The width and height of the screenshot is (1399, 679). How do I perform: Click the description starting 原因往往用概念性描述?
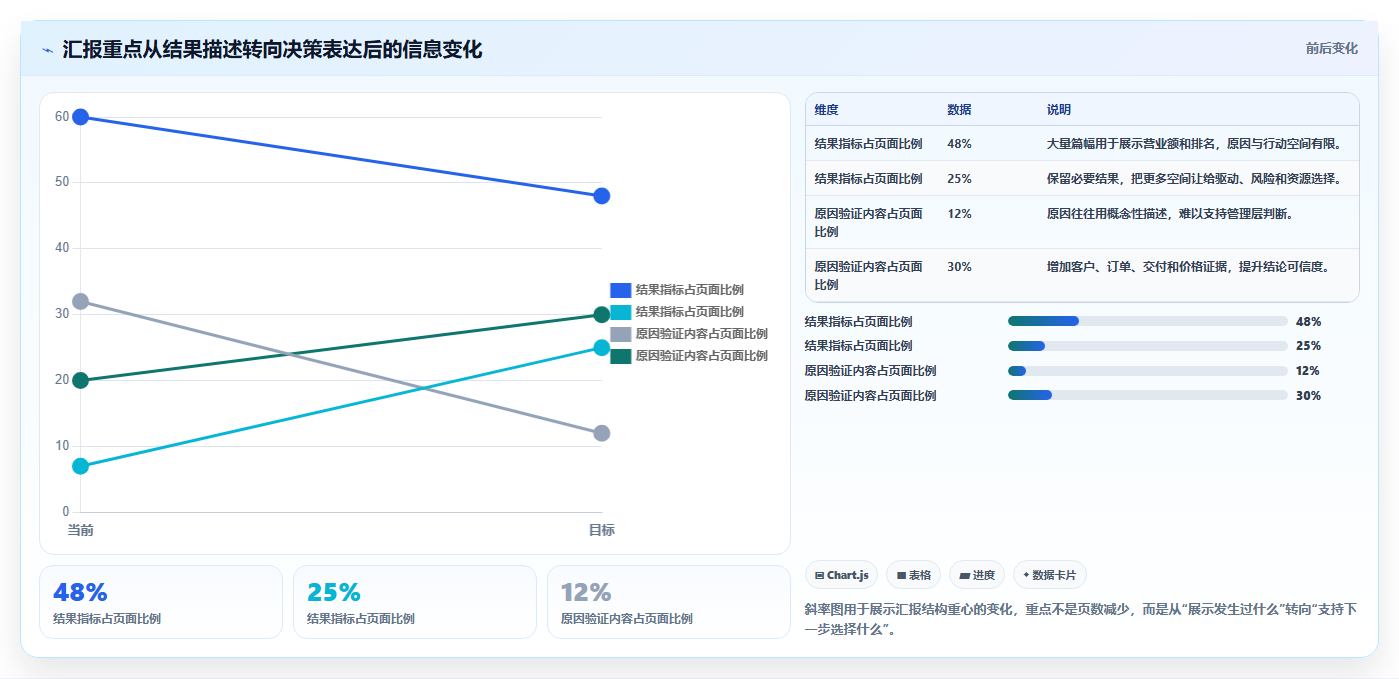1170,214
